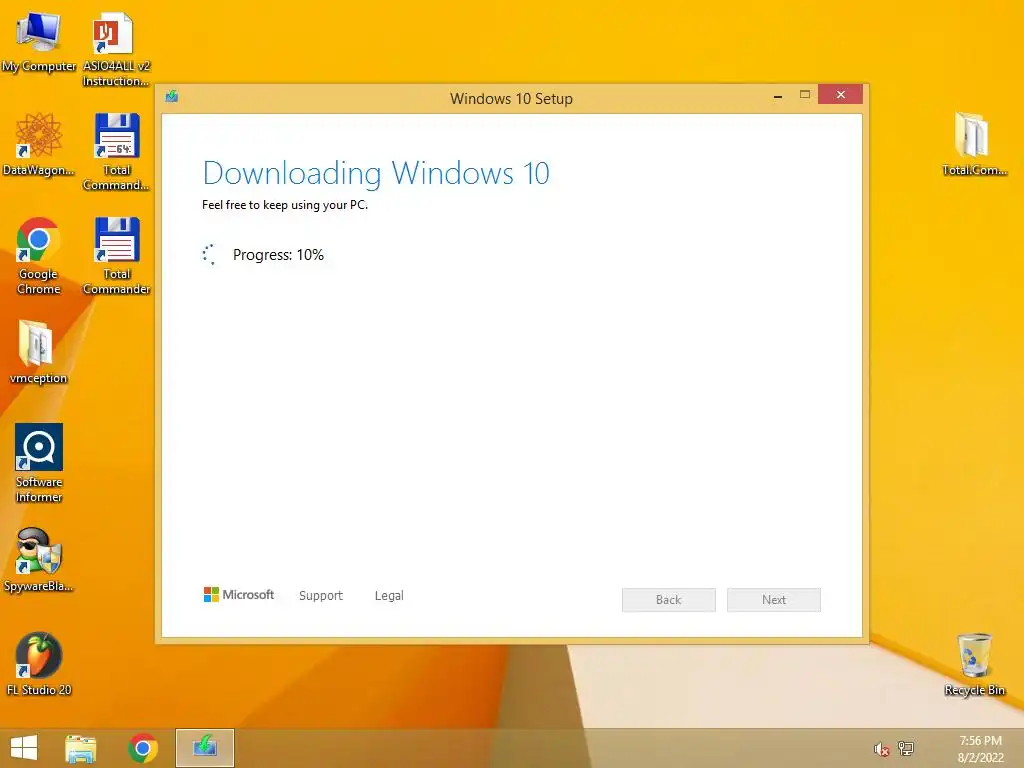
Task: Open Chrome from the taskbar
Action: [143, 748]
